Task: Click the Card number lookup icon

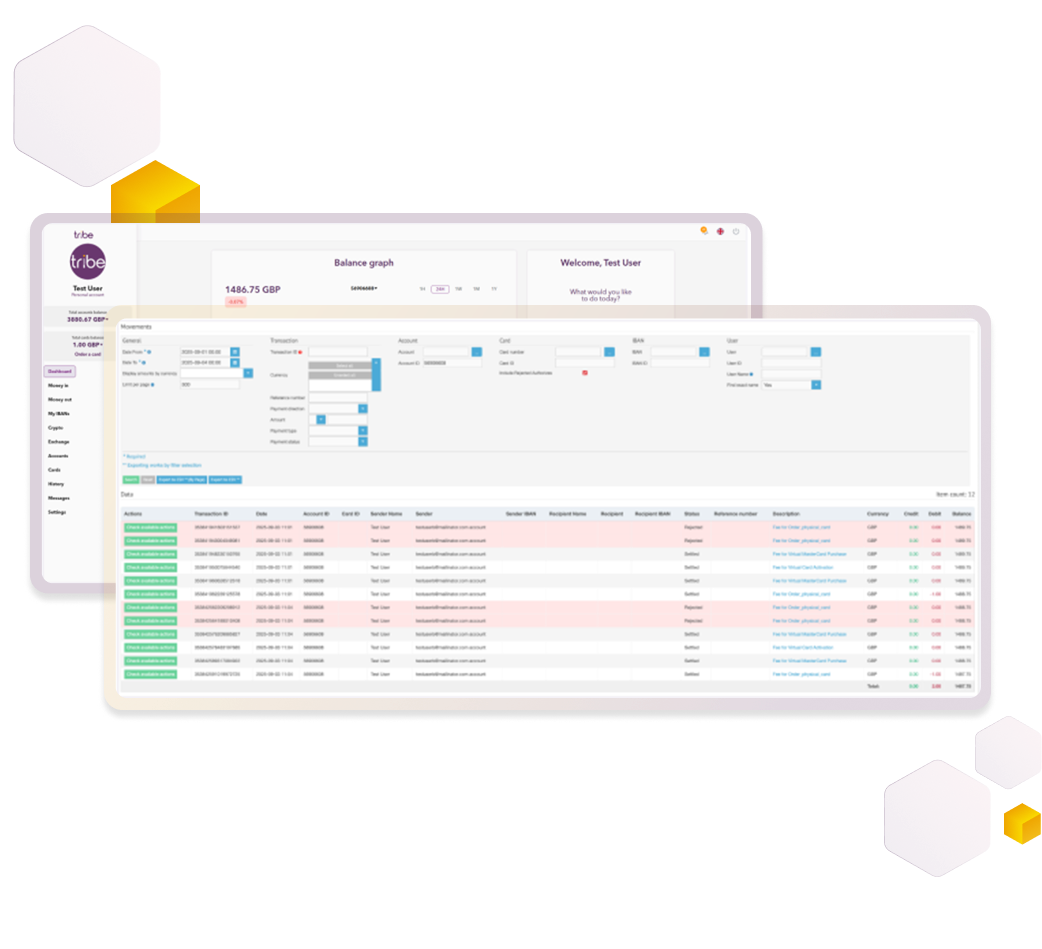Action: coord(609,350)
